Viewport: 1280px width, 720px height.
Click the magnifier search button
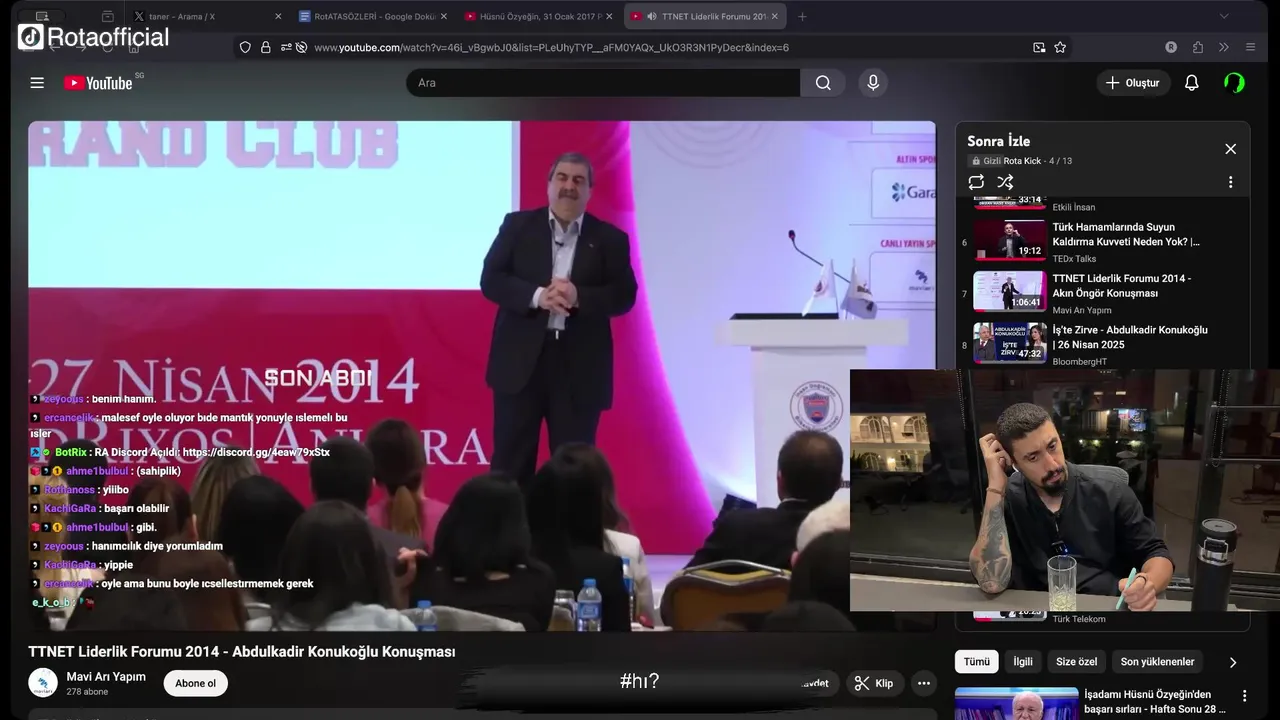823,83
